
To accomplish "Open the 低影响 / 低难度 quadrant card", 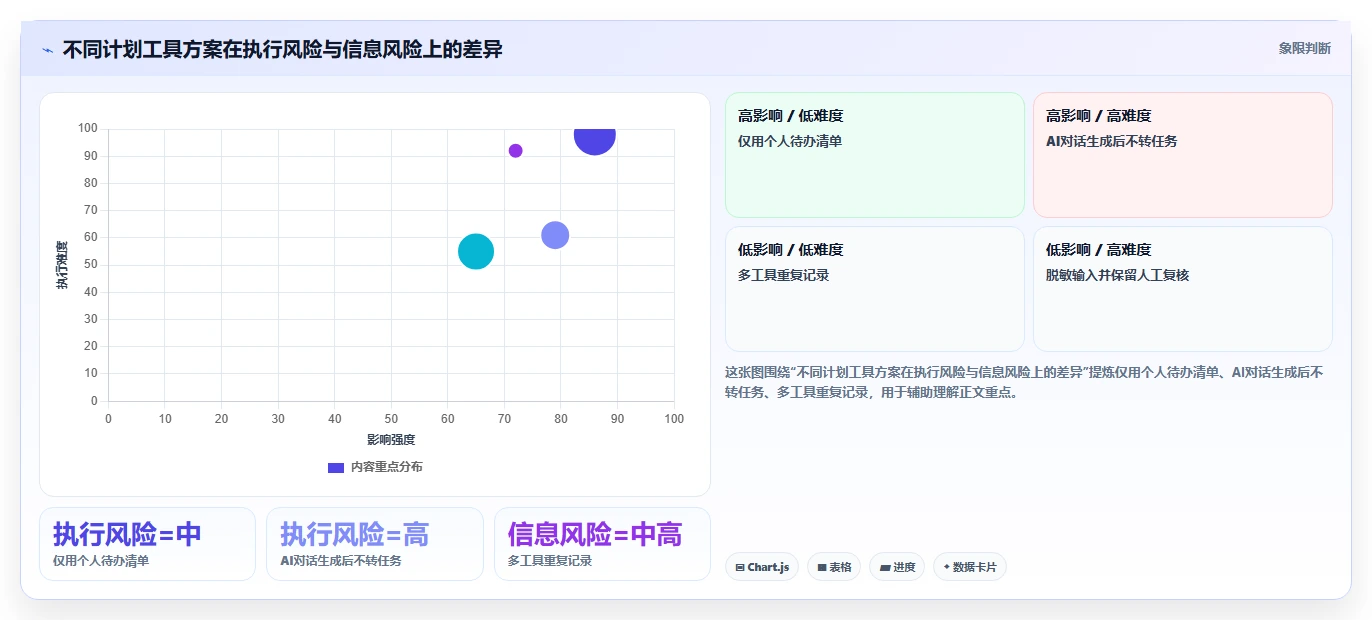I will 875,289.
